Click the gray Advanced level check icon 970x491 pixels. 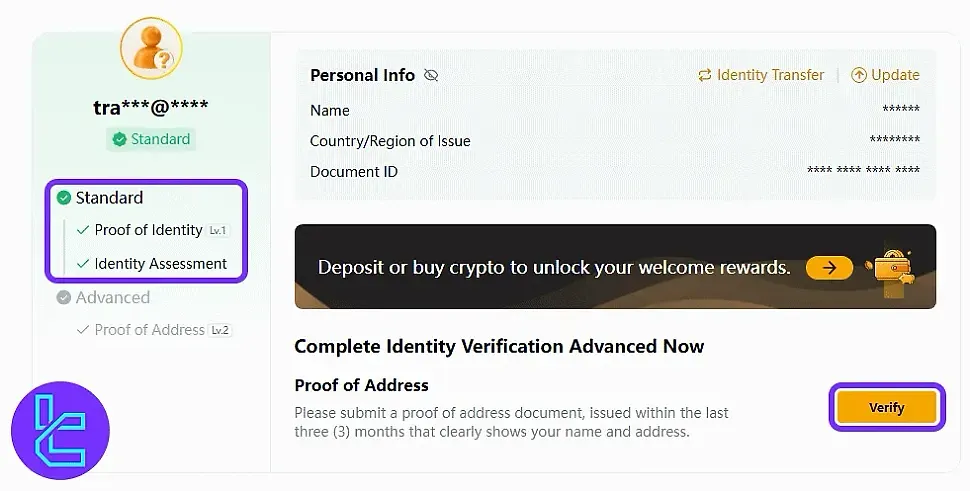pos(64,297)
